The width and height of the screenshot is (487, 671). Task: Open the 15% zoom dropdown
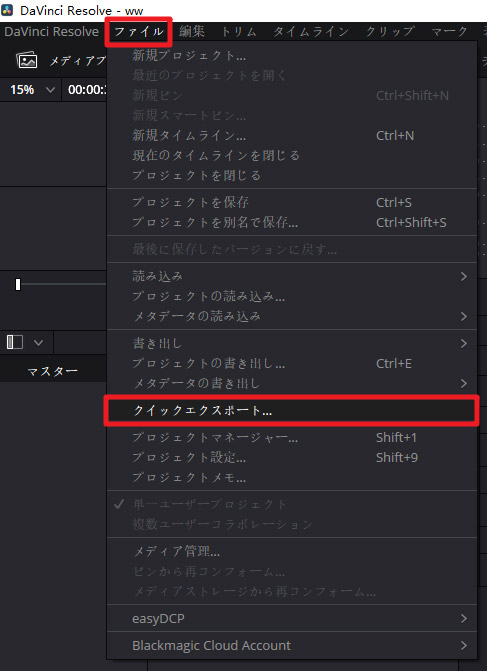tap(32, 89)
